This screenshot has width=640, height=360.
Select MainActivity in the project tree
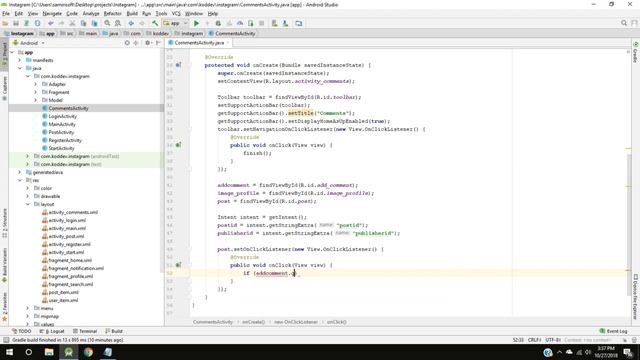pyautogui.click(x=62, y=124)
